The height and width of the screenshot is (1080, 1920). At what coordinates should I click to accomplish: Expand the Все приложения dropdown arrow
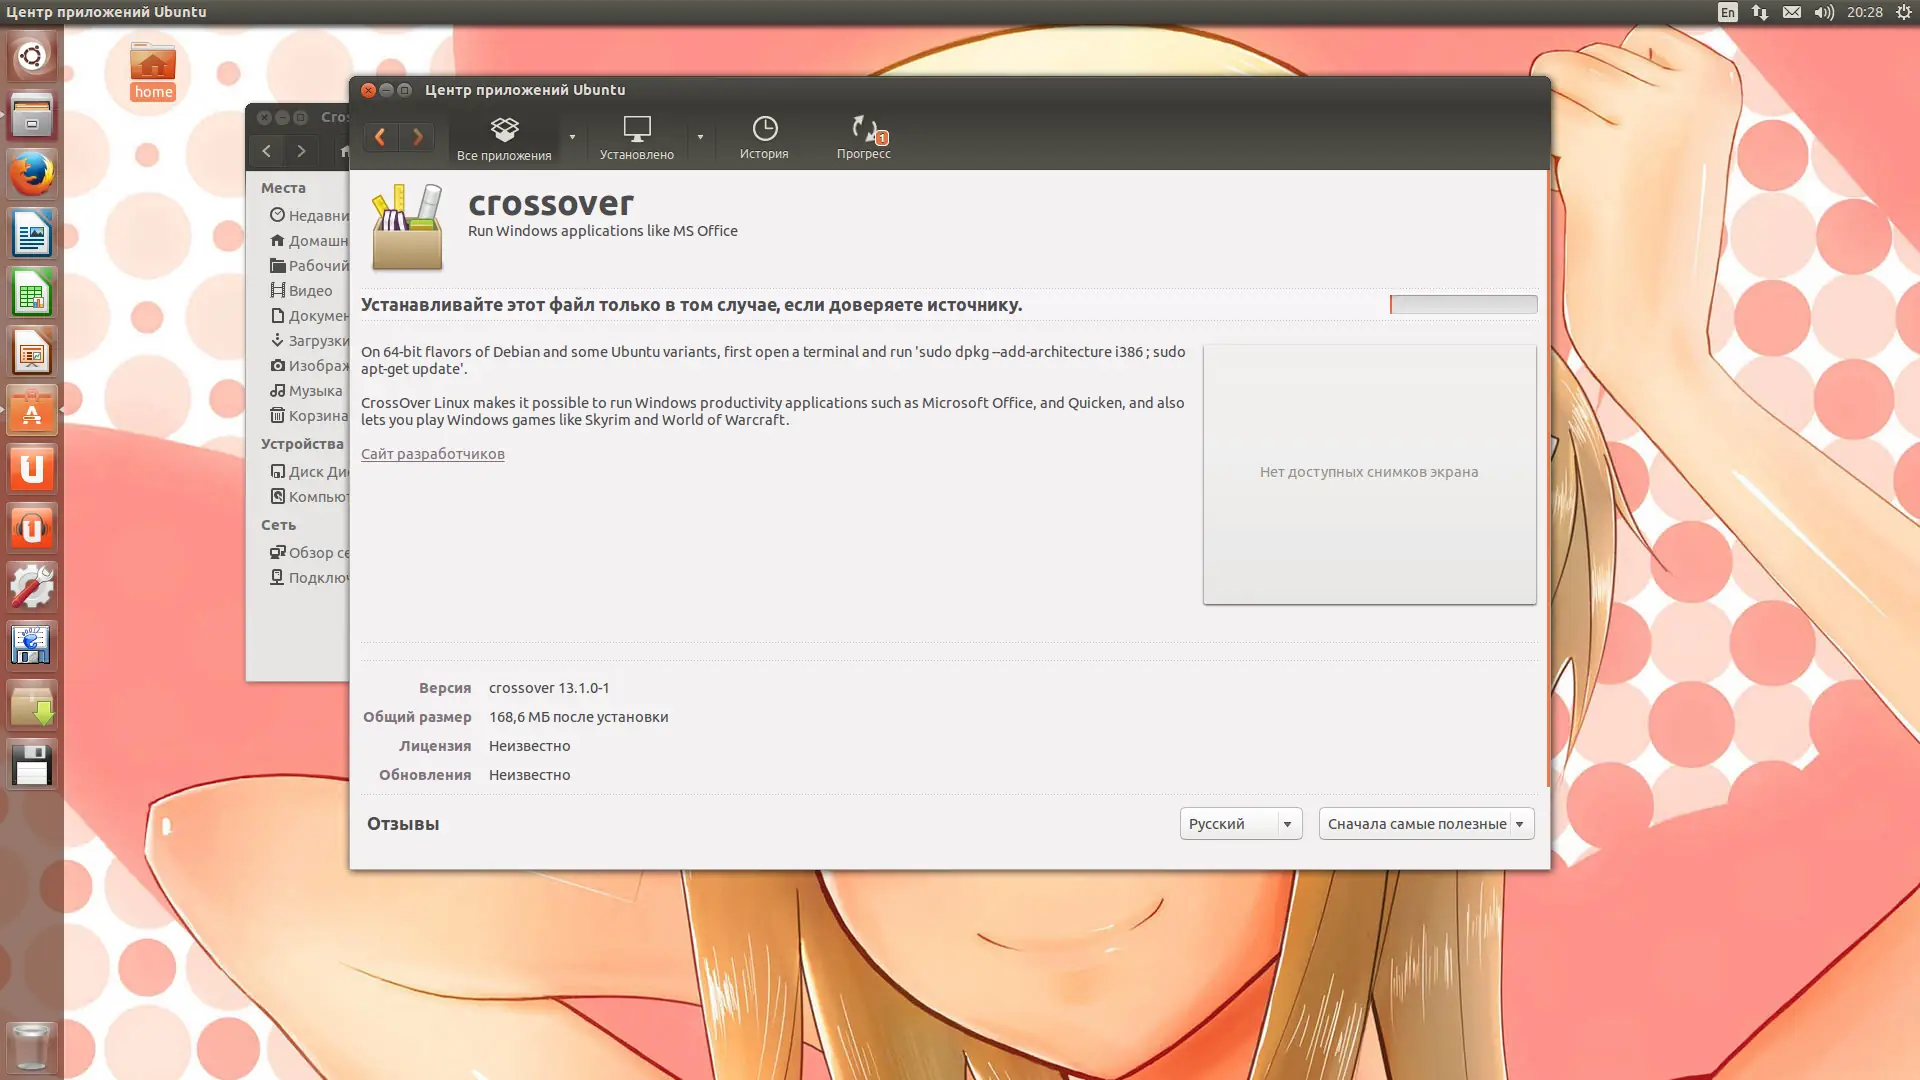pyautogui.click(x=572, y=137)
